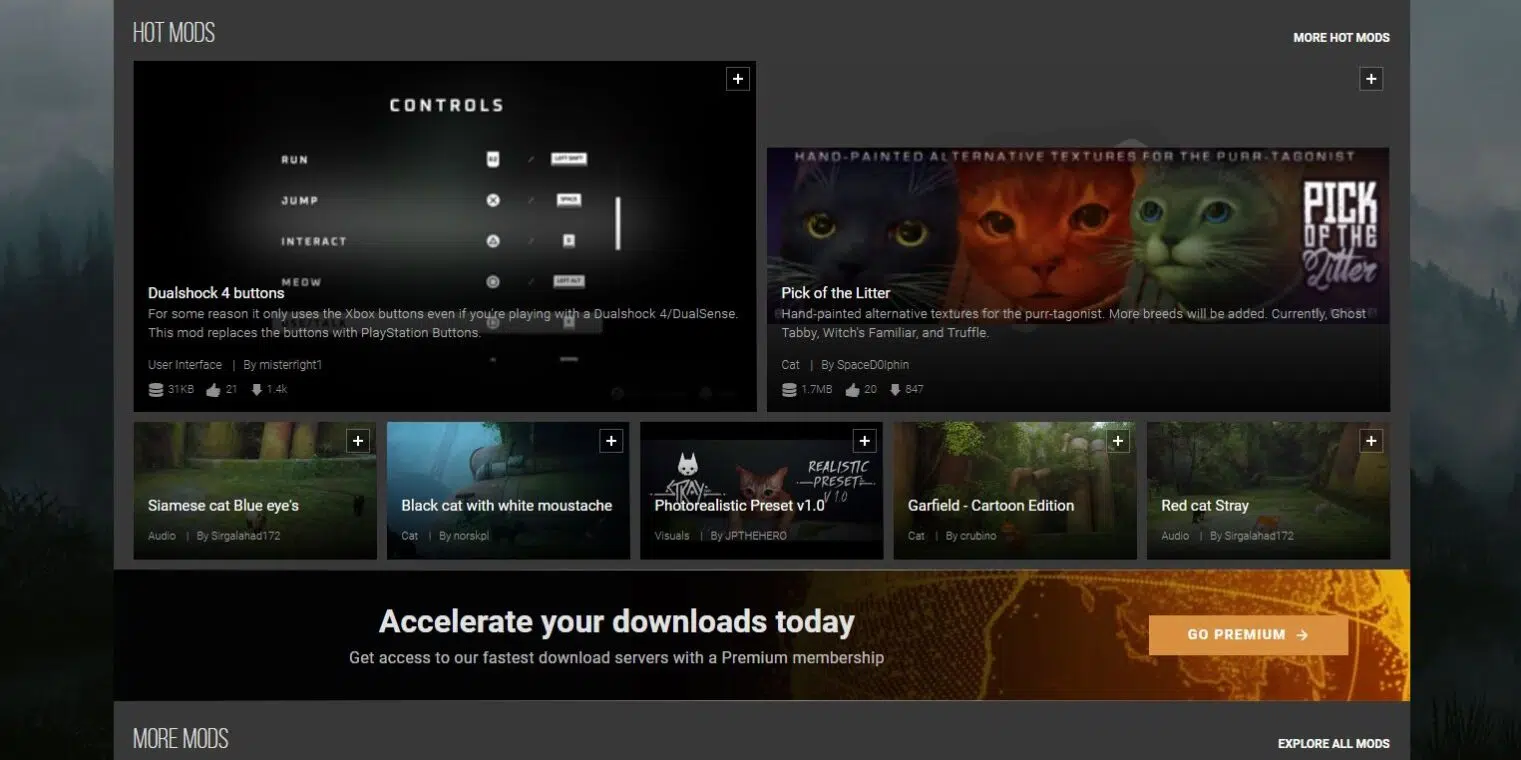Click file size icon on Dualshock 4 buttons
1521x760 pixels.
coord(156,390)
